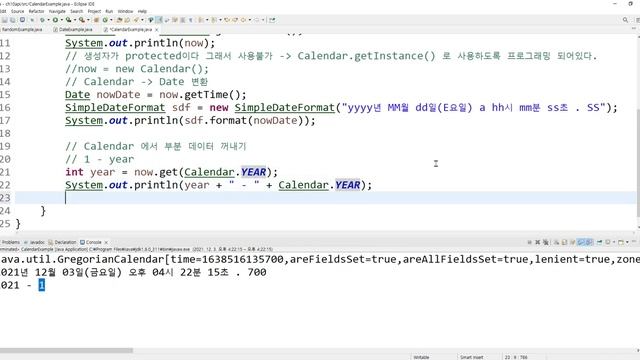Click Calendar.YEAR on line 22
The width and height of the screenshot is (640, 360).
319,185
